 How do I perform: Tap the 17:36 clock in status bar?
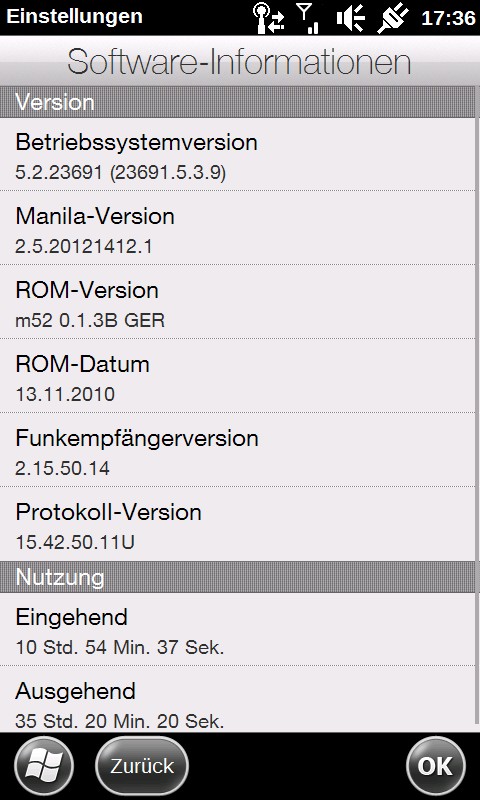coord(448,18)
